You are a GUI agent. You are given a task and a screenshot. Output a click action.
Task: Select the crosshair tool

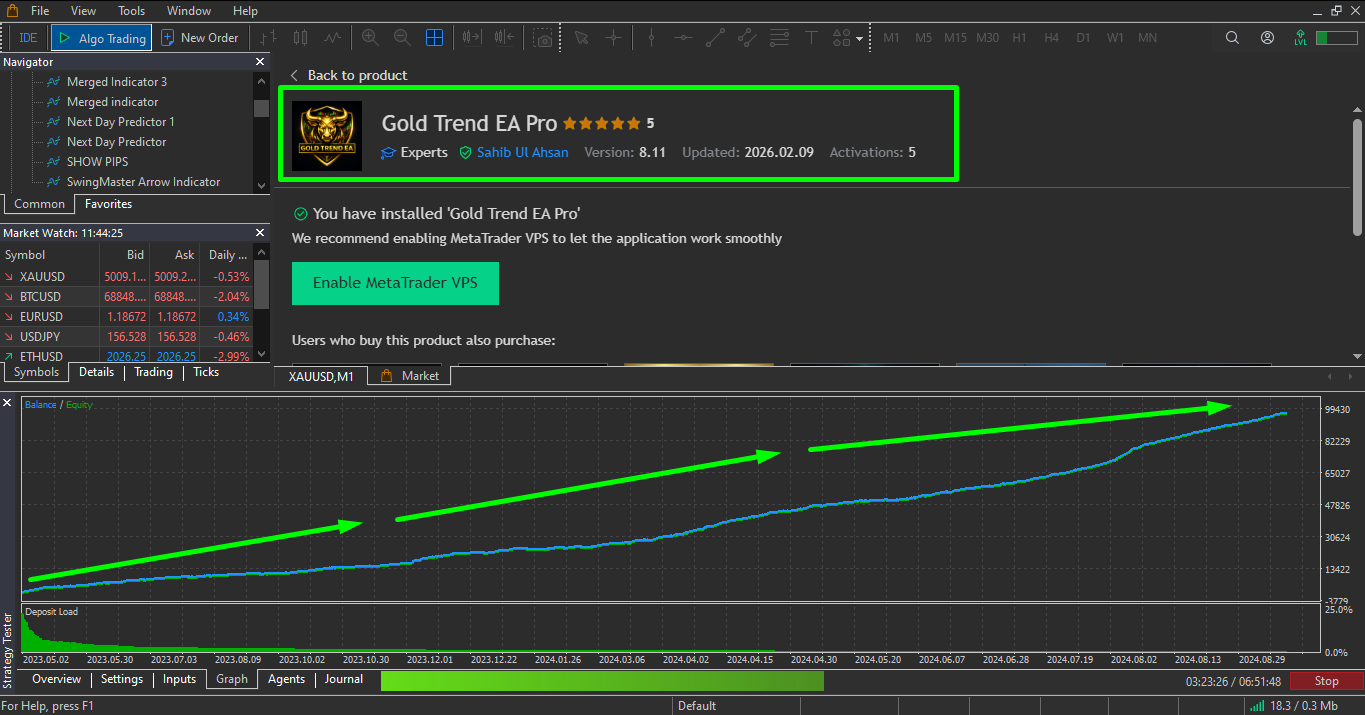613,38
